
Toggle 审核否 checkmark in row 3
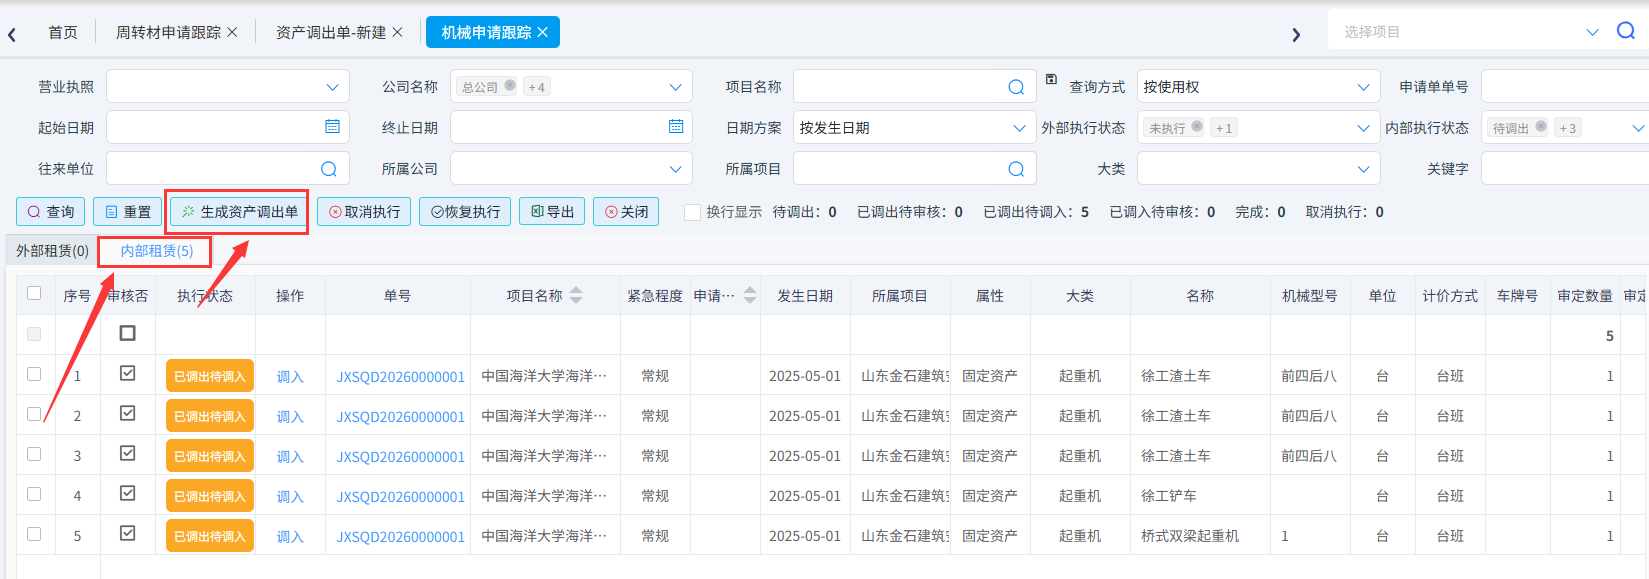[128, 453]
